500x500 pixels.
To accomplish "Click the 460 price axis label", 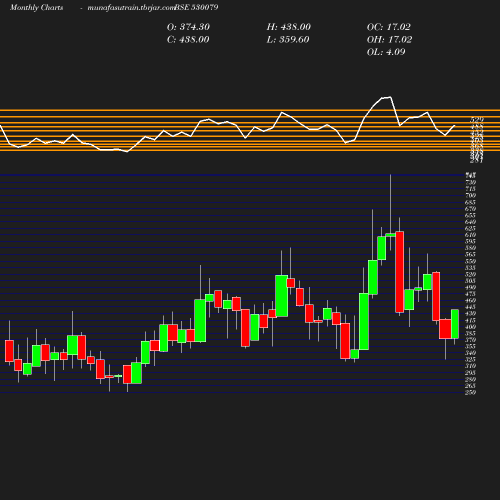I will click(x=471, y=300).
